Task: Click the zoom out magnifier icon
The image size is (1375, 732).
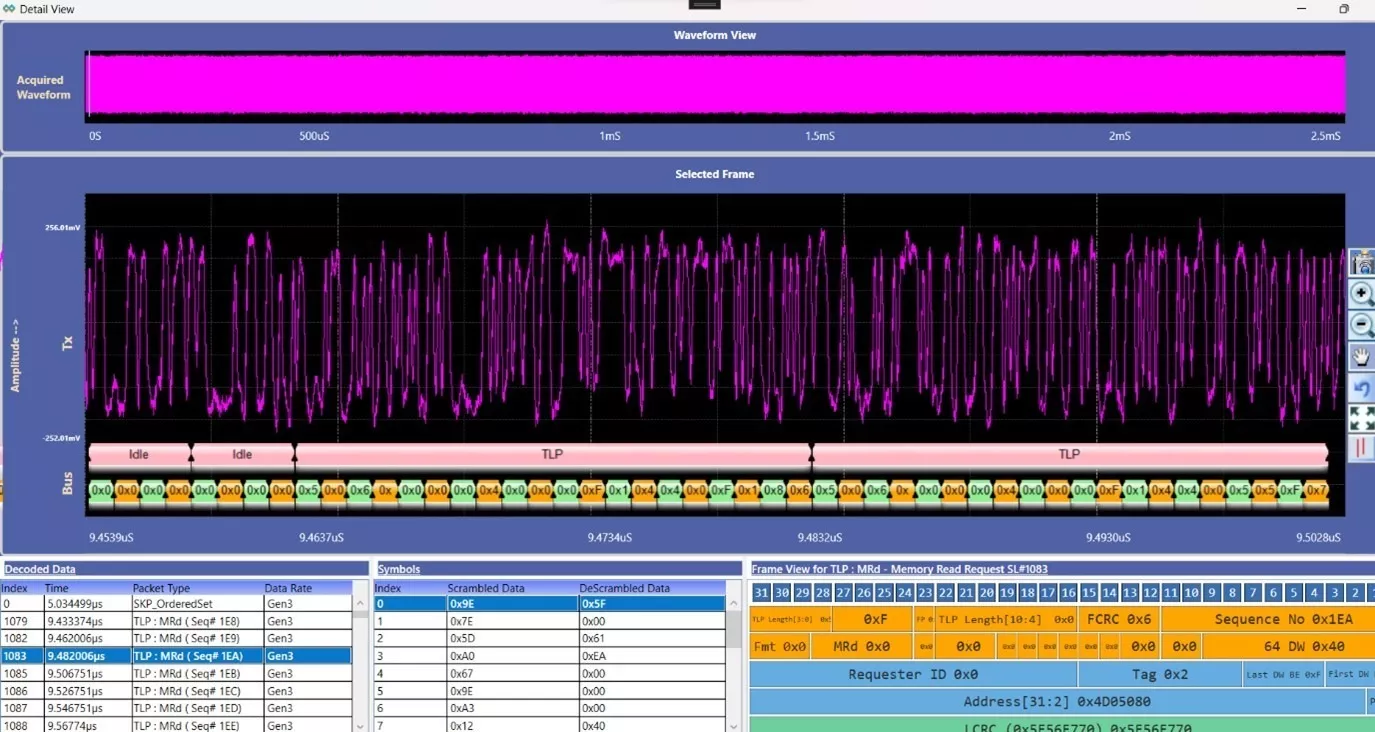Action: (1361, 325)
